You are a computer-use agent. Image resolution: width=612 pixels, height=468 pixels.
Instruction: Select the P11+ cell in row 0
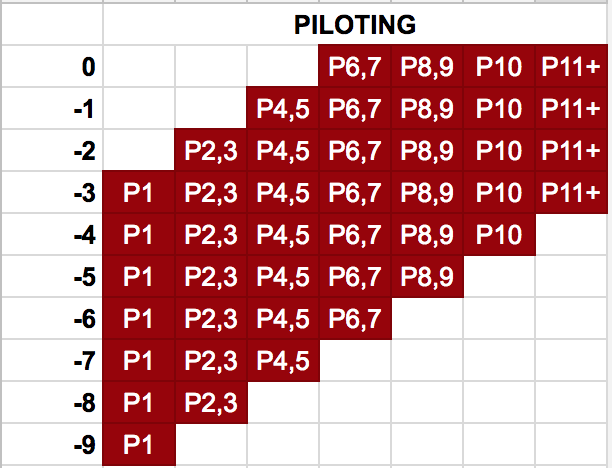[571, 67]
